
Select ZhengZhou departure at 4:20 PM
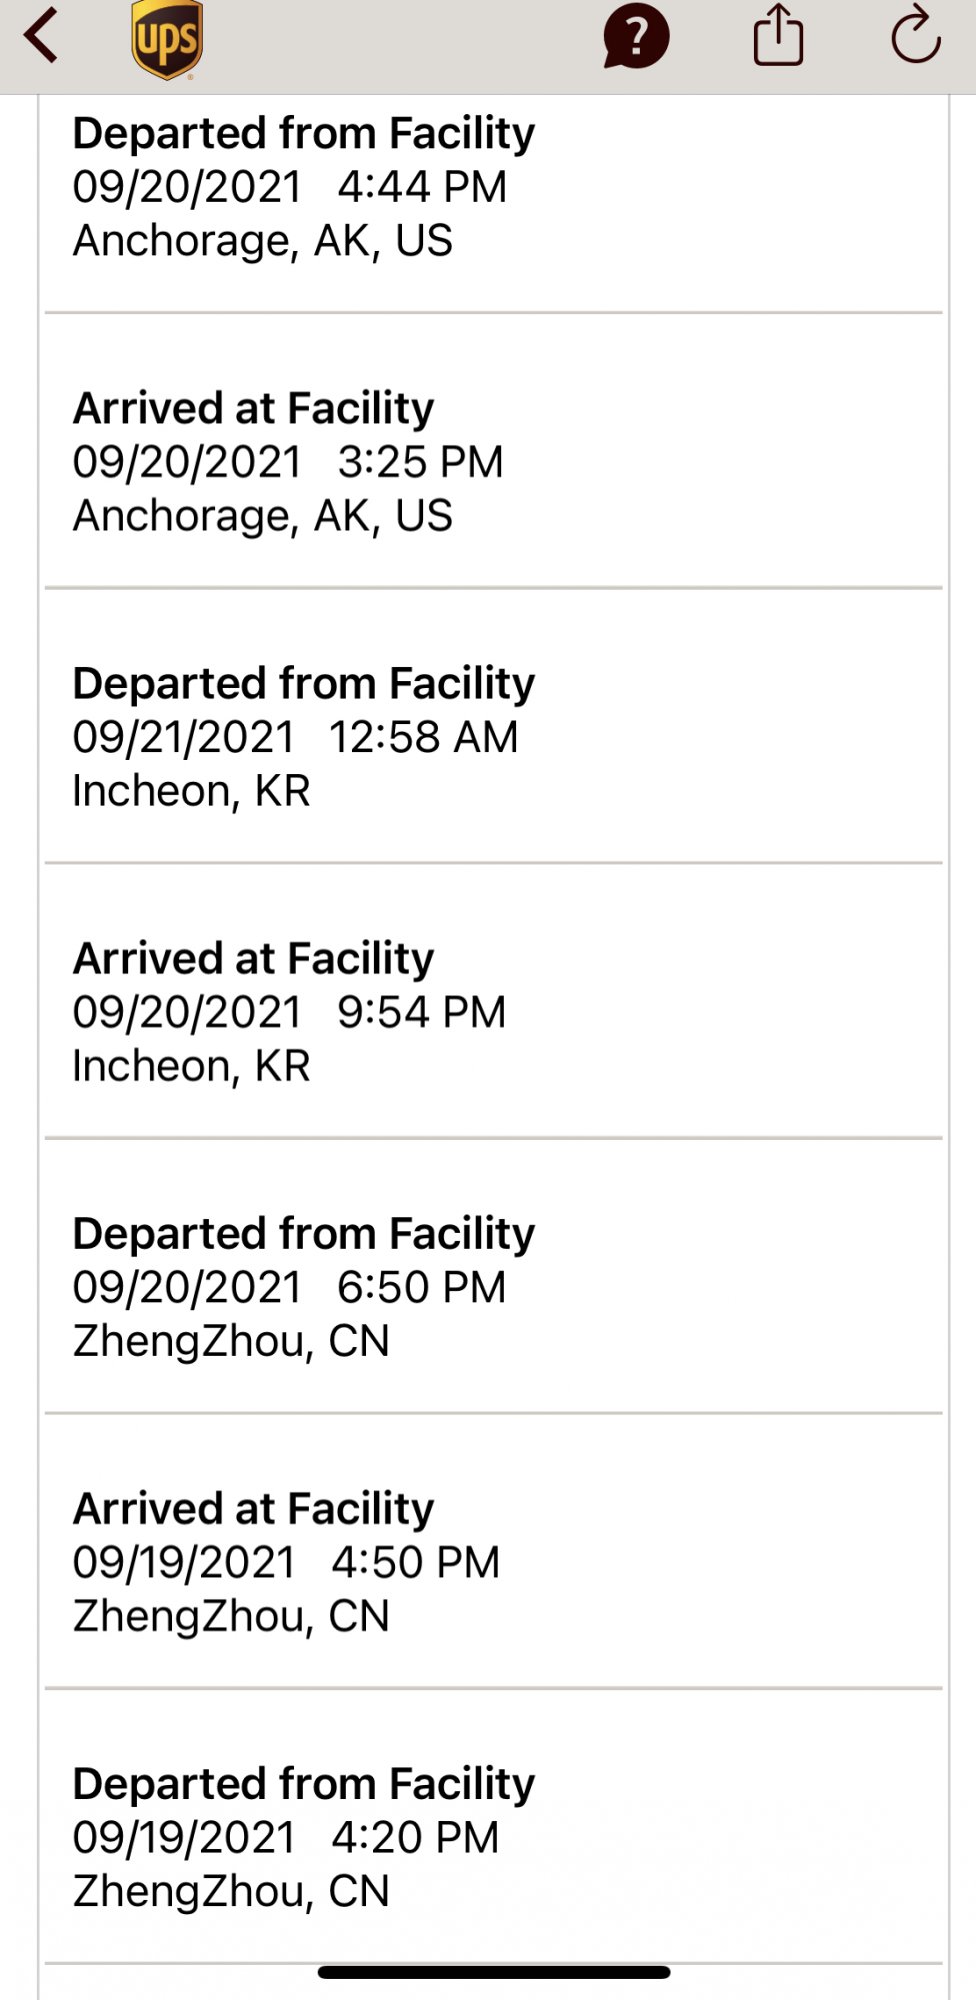point(492,1837)
